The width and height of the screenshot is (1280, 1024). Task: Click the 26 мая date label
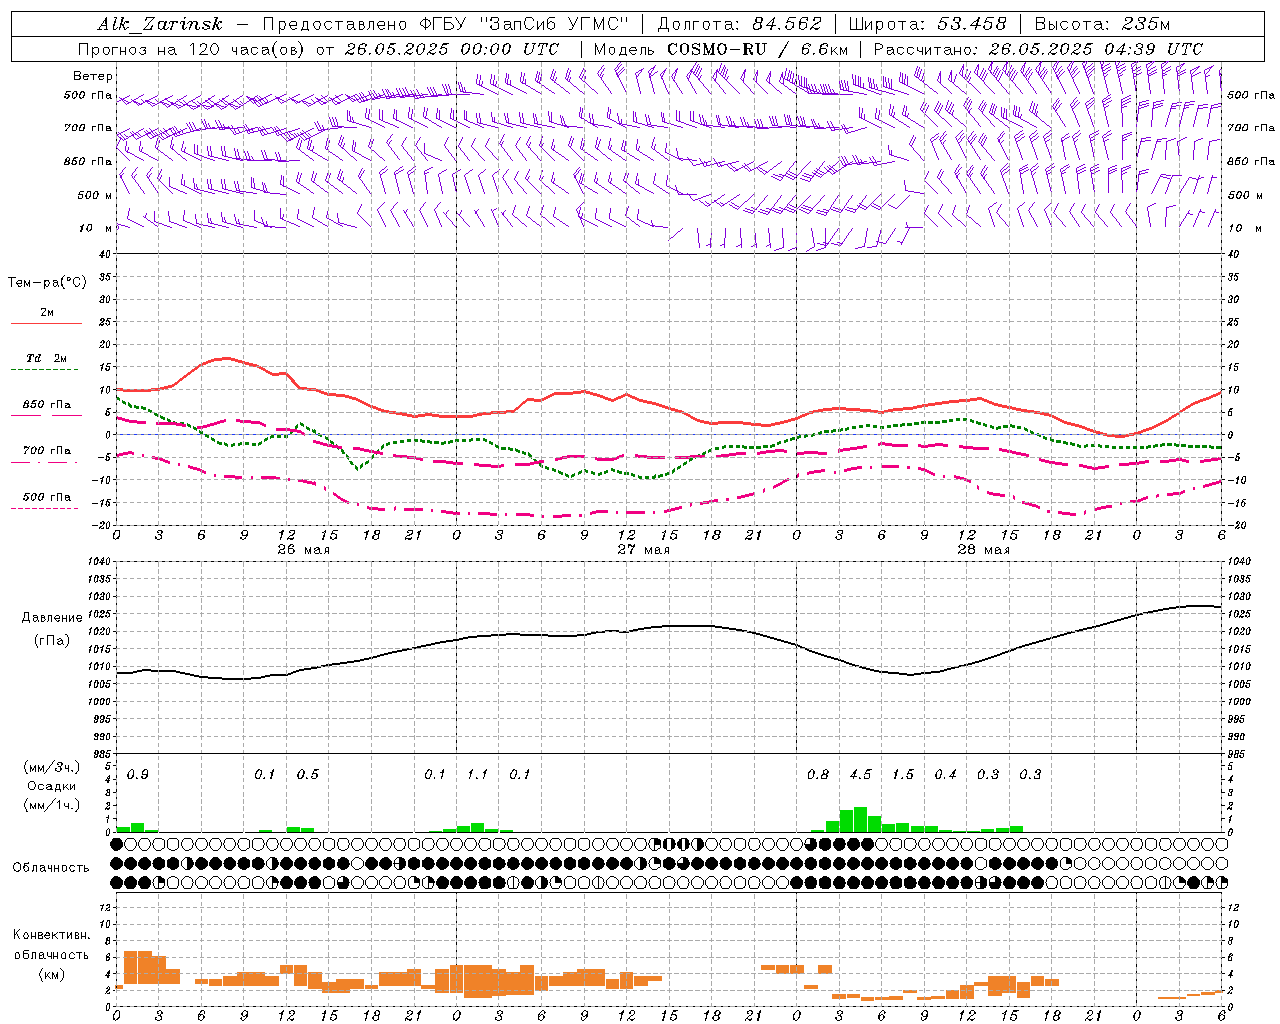(303, 550)
